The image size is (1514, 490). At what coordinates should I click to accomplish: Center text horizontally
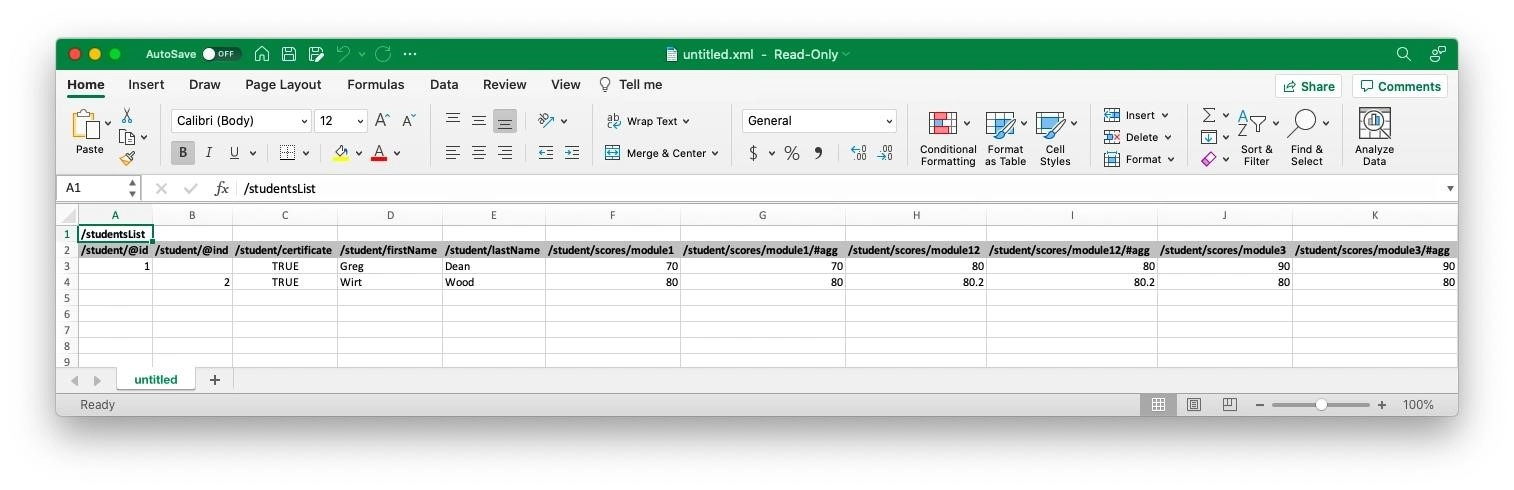[479, 153]
